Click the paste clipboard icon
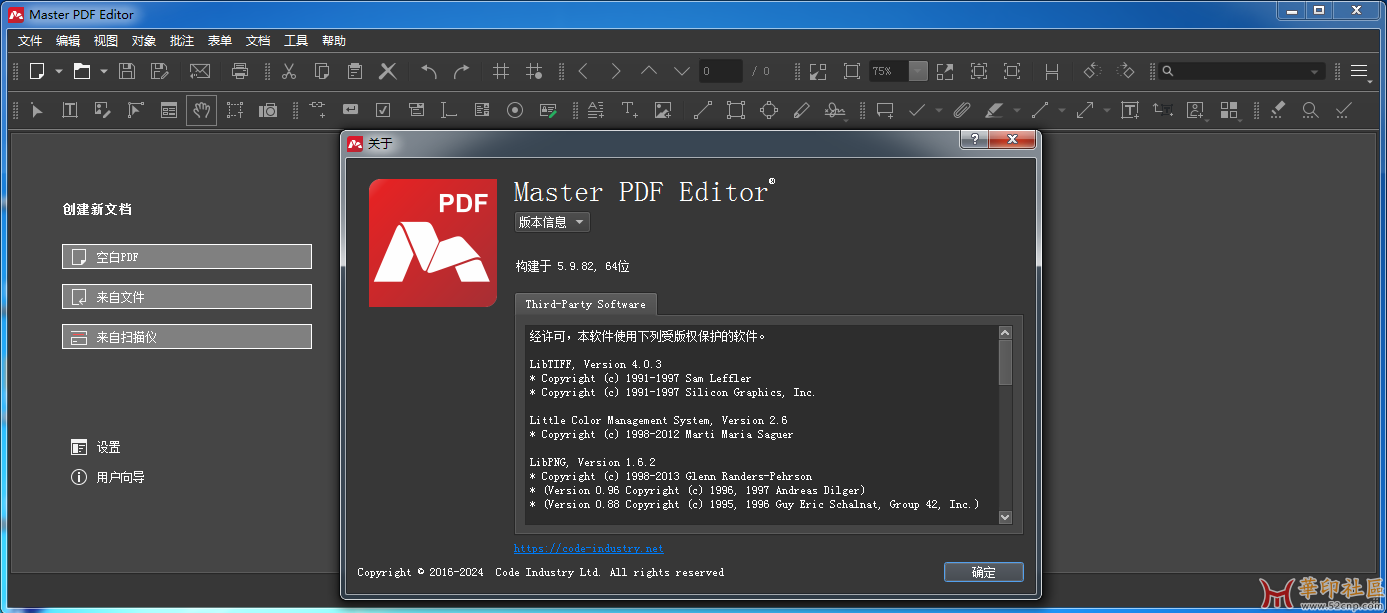This screenshot has width=1387, height=613. tap(355, 71)
